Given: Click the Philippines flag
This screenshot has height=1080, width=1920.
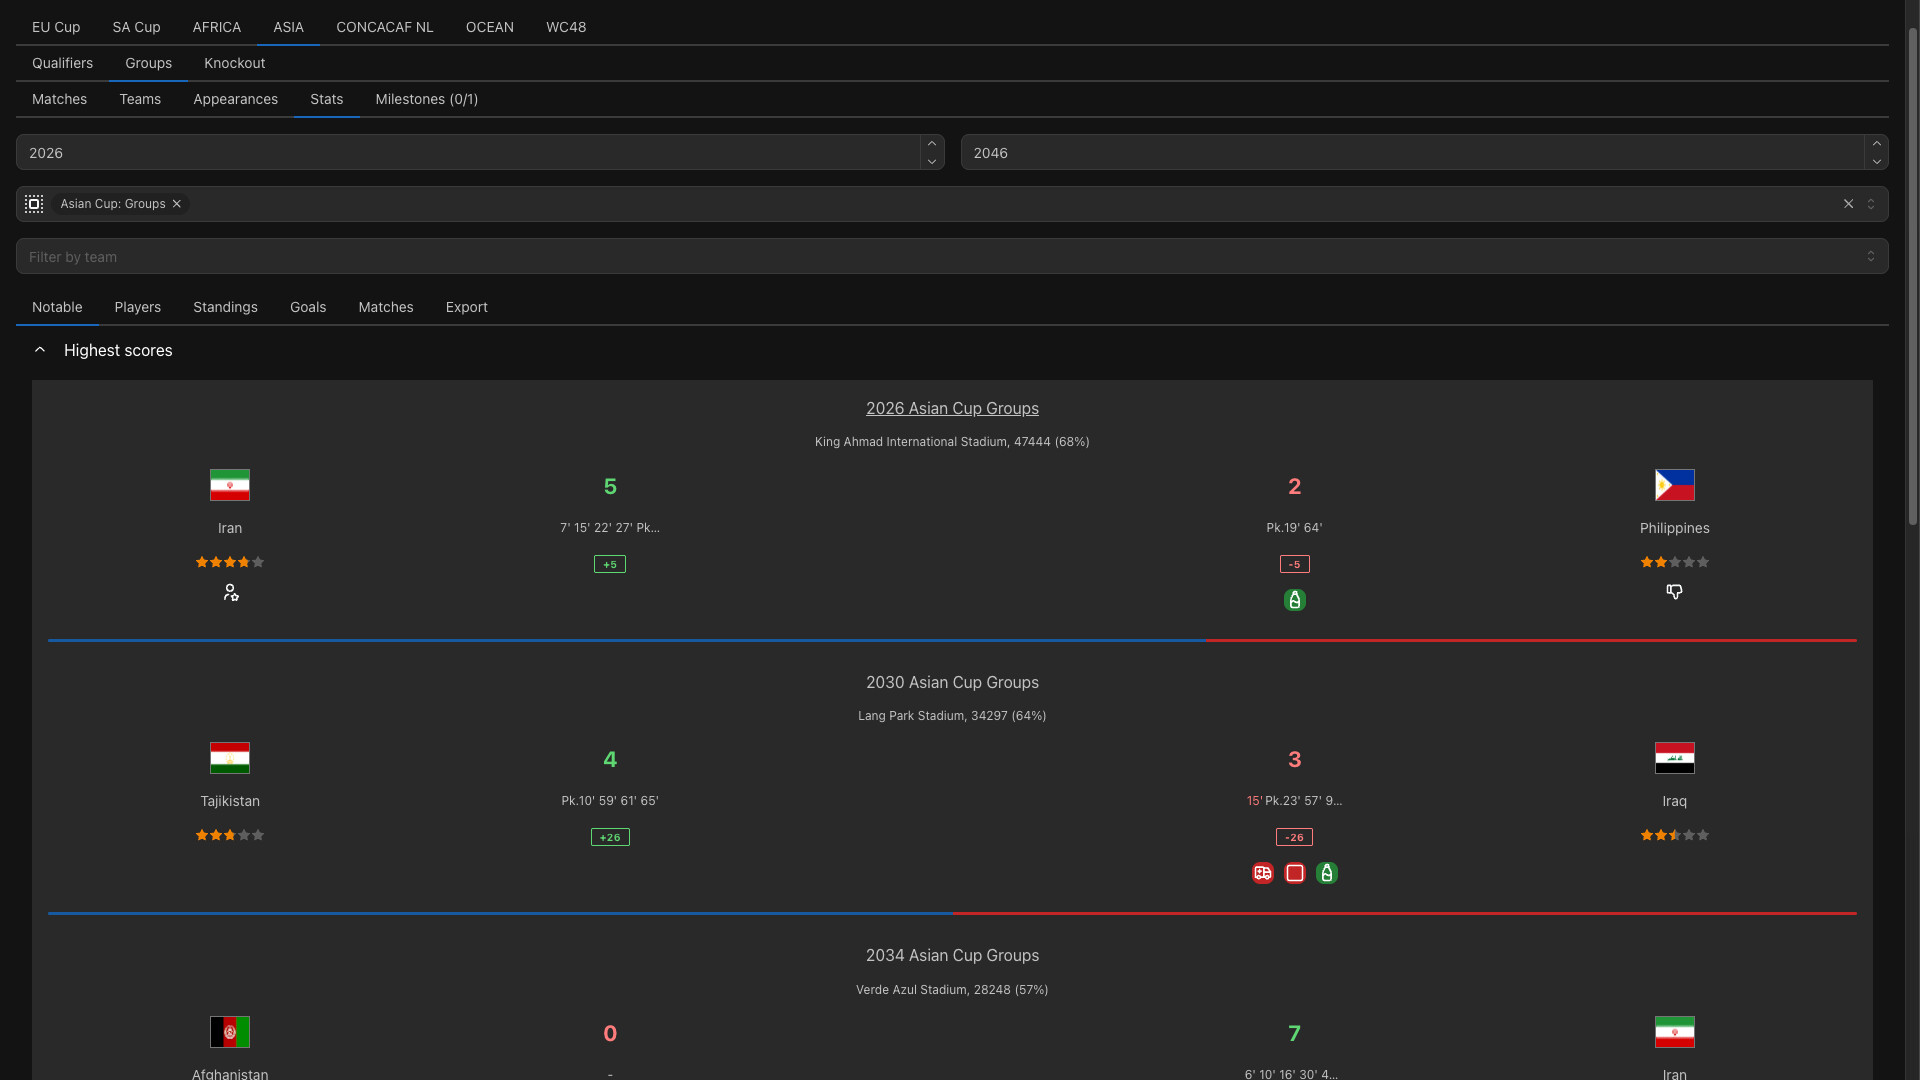Looking at the screenshot, I should pos(1674,485).
